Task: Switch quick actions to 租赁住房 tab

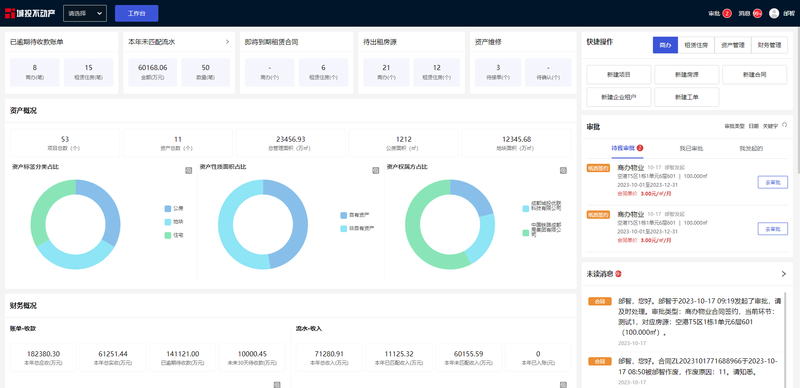Action: point(696,45)
